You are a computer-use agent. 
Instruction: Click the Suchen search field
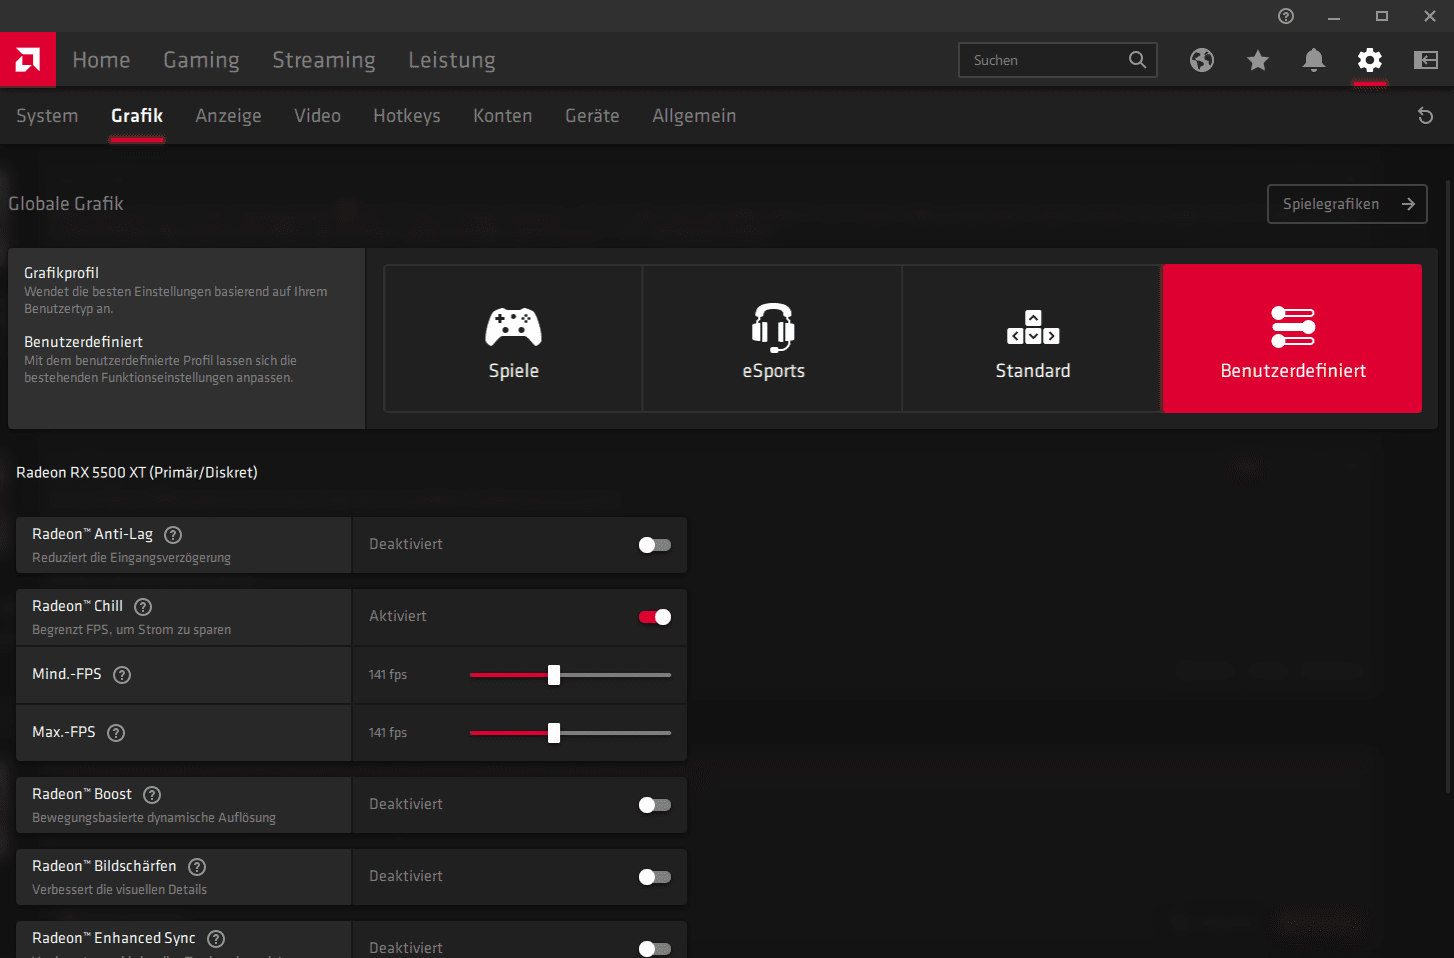(x=1058, y=60)
